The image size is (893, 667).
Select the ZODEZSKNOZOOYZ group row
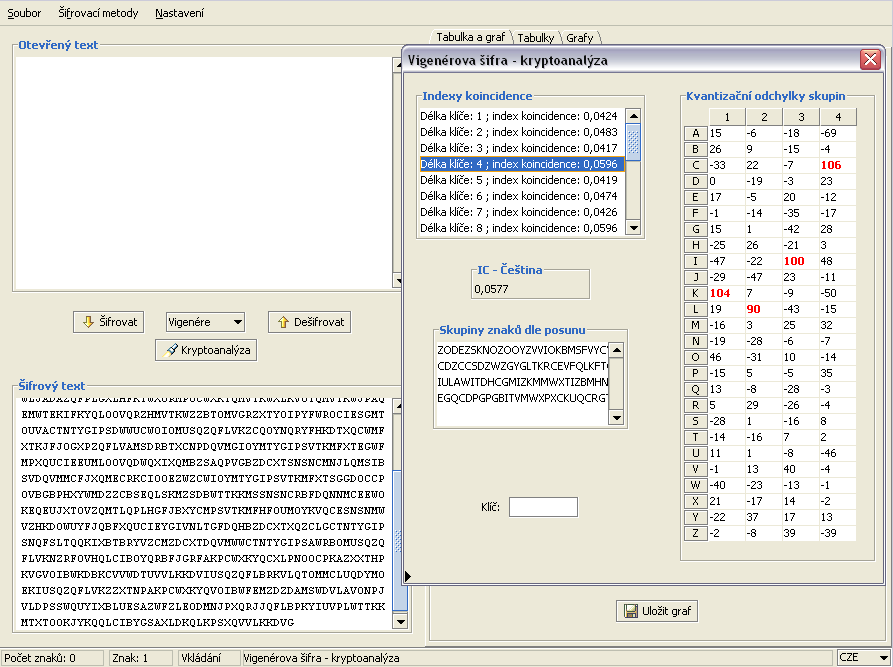tap(522, 350)
